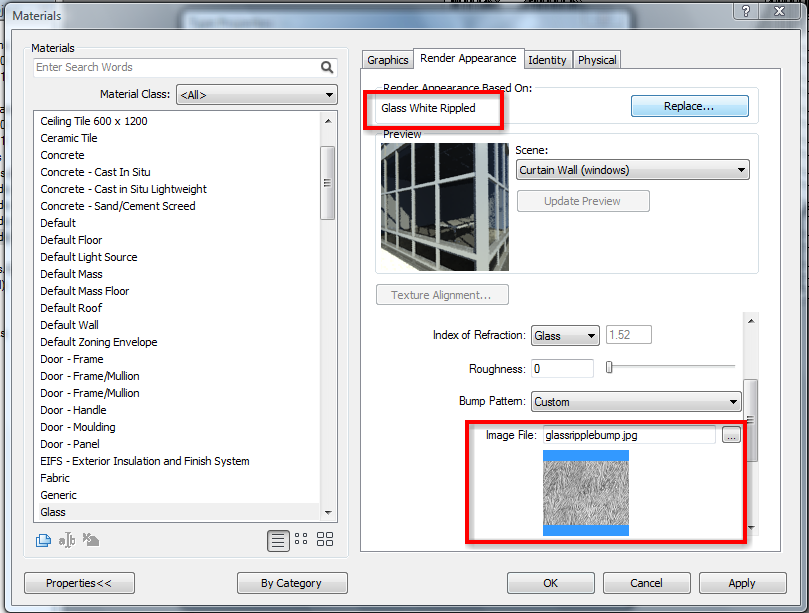
Task: Click the Cancel button
Action: [646, 583]
